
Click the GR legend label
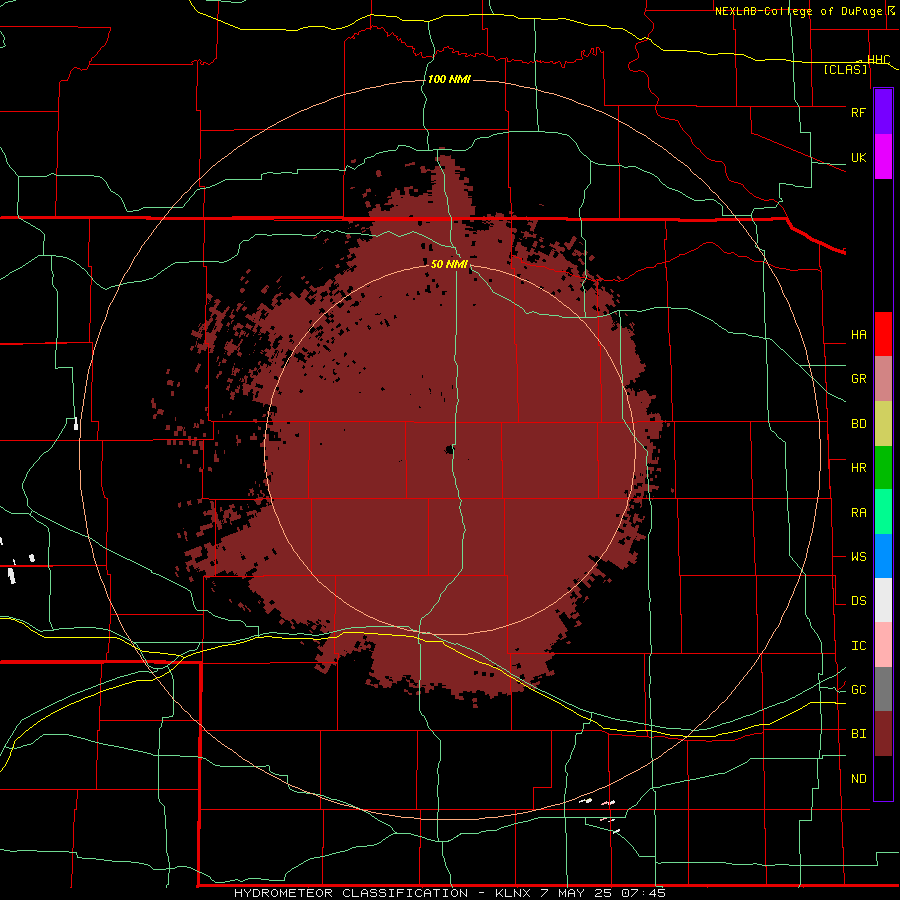[x=858, y=378]
